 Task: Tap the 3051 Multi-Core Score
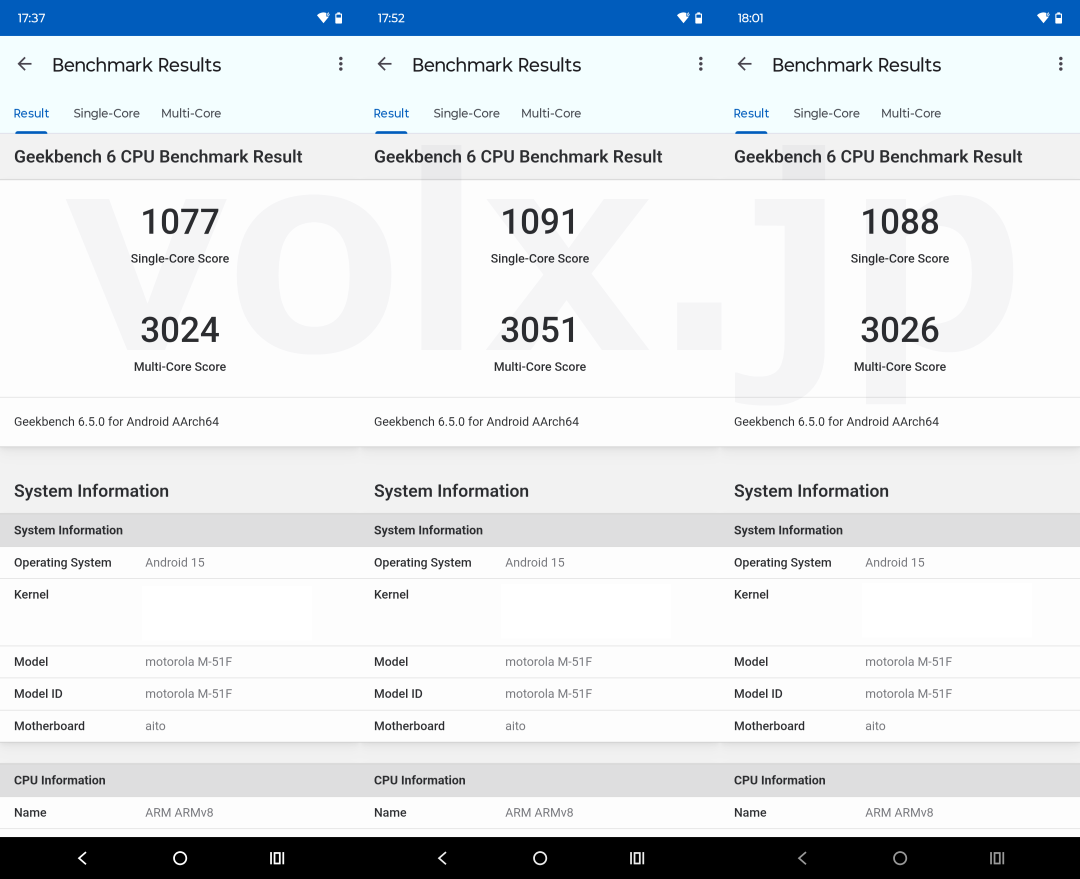click(x=540, y=331)
